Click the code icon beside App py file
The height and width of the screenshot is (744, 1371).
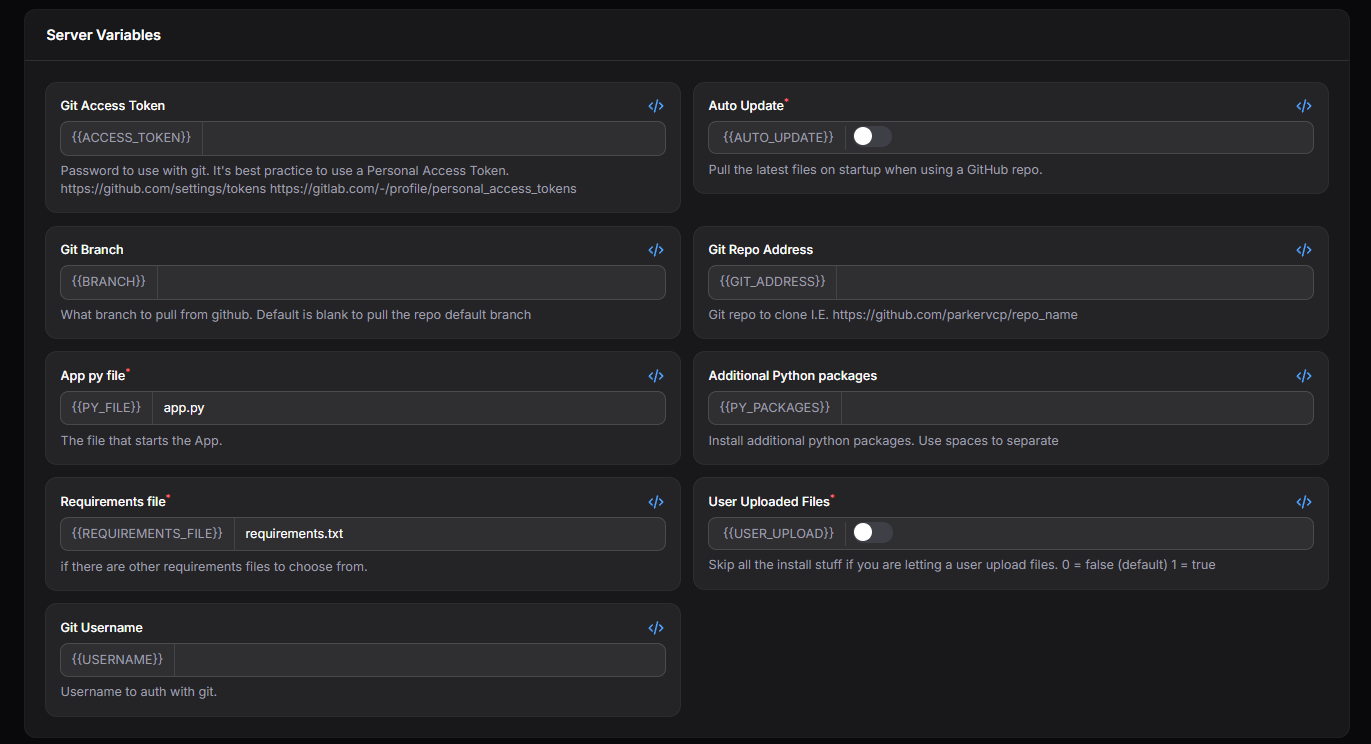[x=656, y=376]
